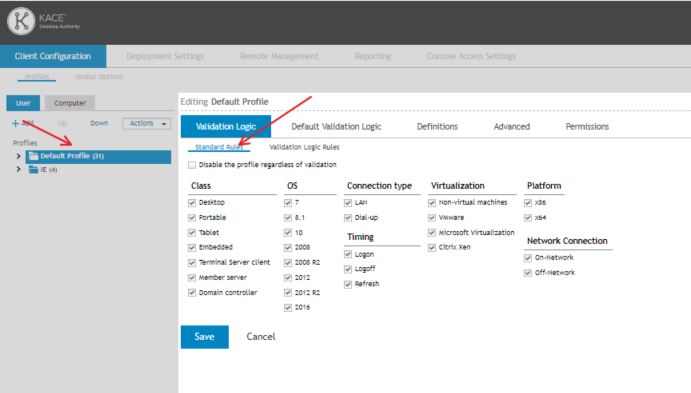The width and height of the screenshot is (691, 393).
Task: Click the IE folder icon
Action: [33, 170]
